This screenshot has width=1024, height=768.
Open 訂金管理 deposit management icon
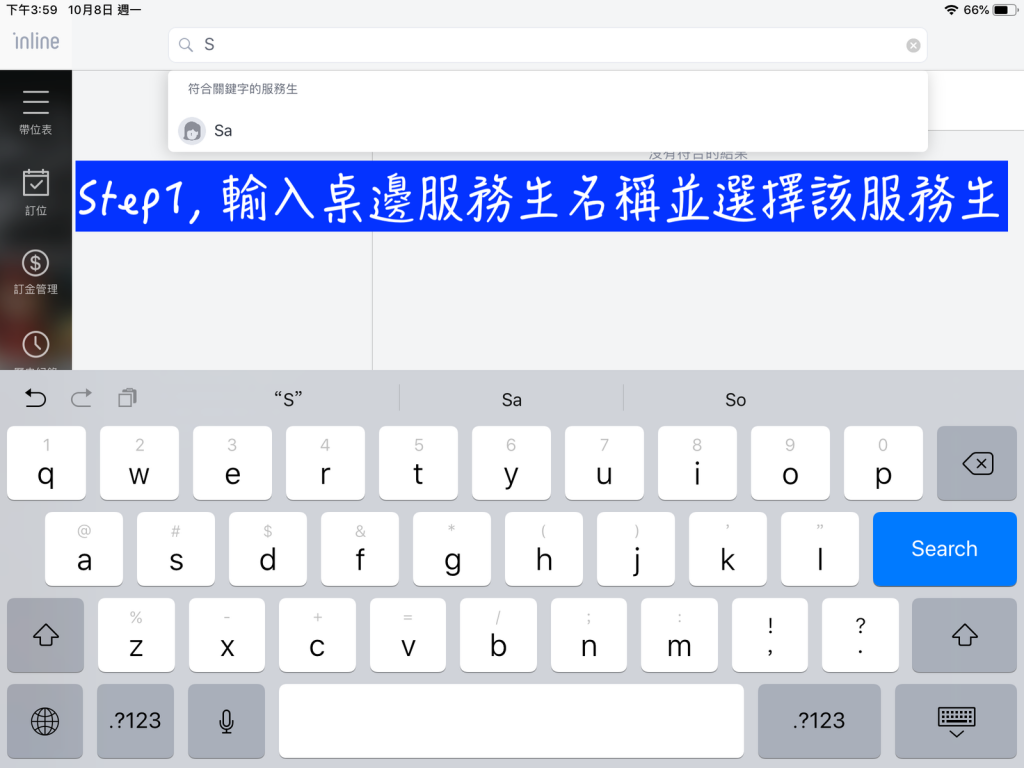click(35, 272)
